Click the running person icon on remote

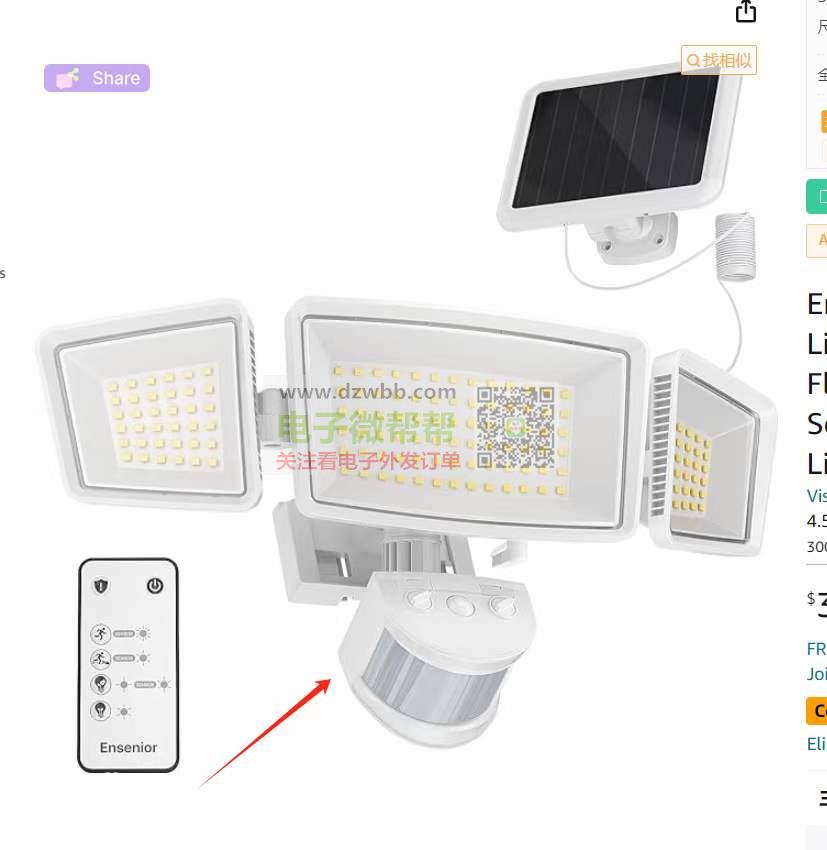tap(101, 633)
